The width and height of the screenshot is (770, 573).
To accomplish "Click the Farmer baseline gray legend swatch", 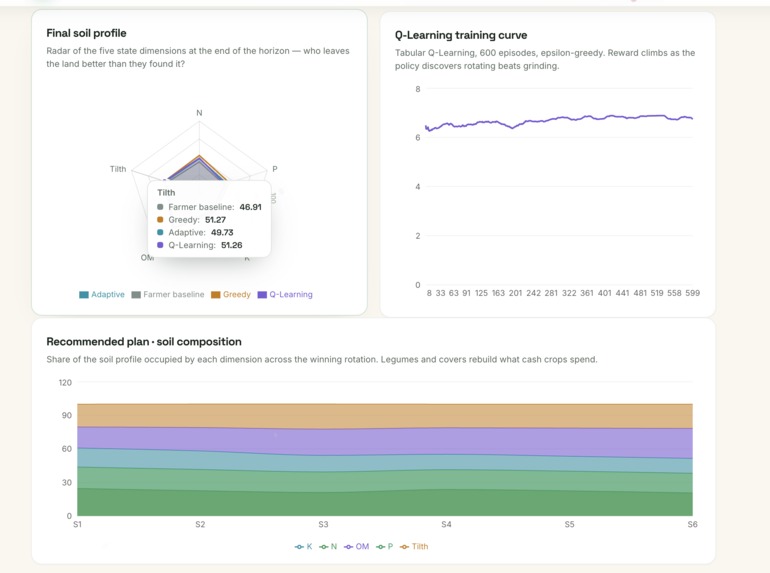I will 136,295.
